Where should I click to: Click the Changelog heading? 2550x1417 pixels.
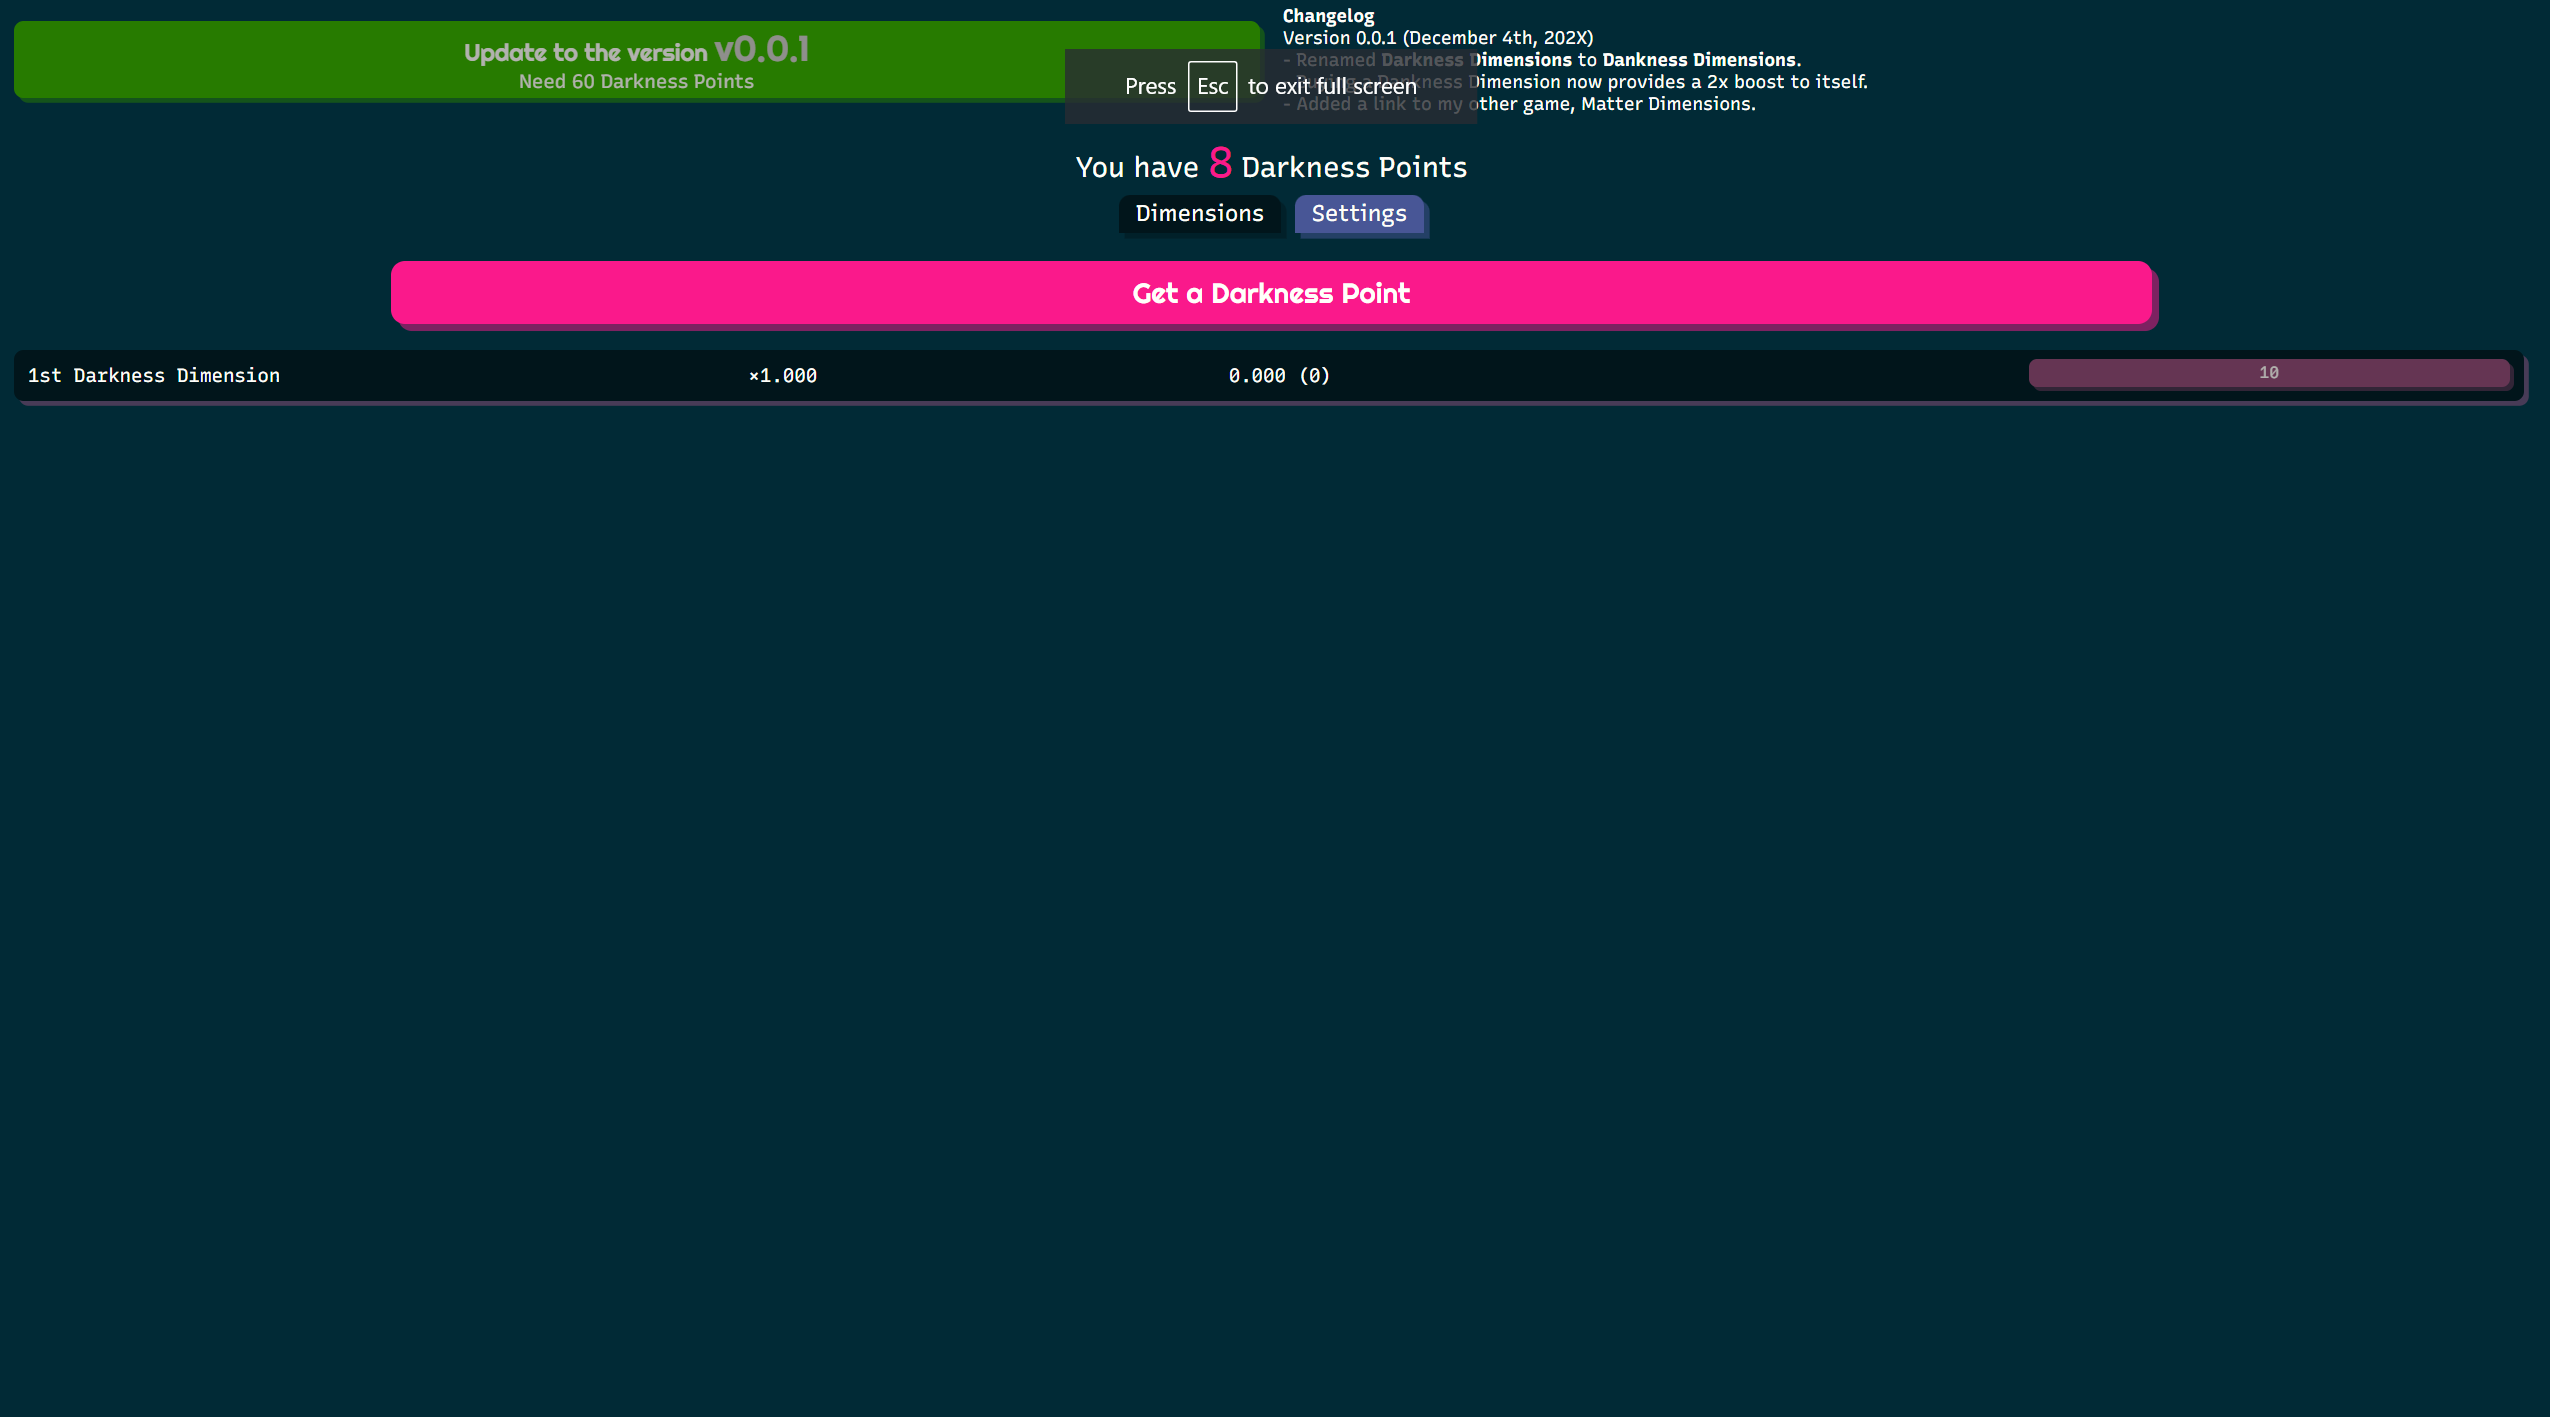pyautogui.click(x=1328, y=16)
